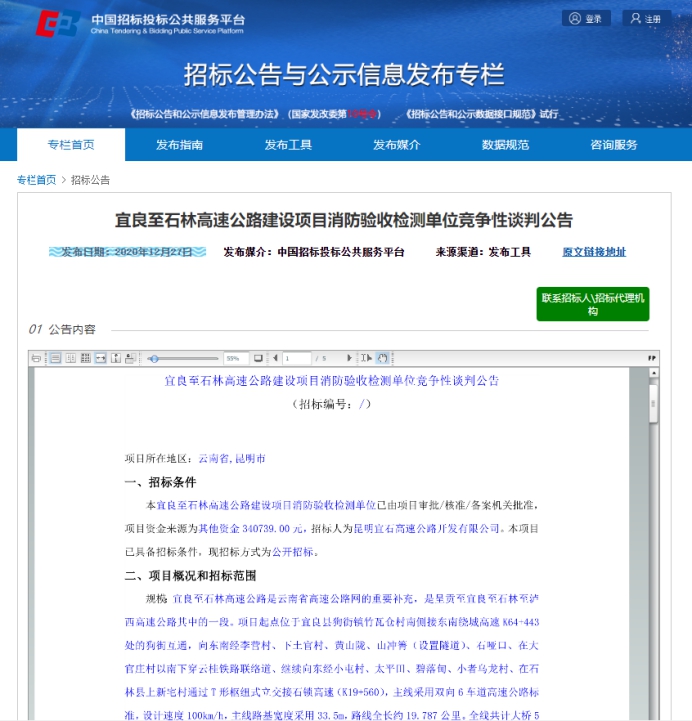This screenshot has width=692, height=721.
Task: Select the text selection cursor tool
Action: 366,358
